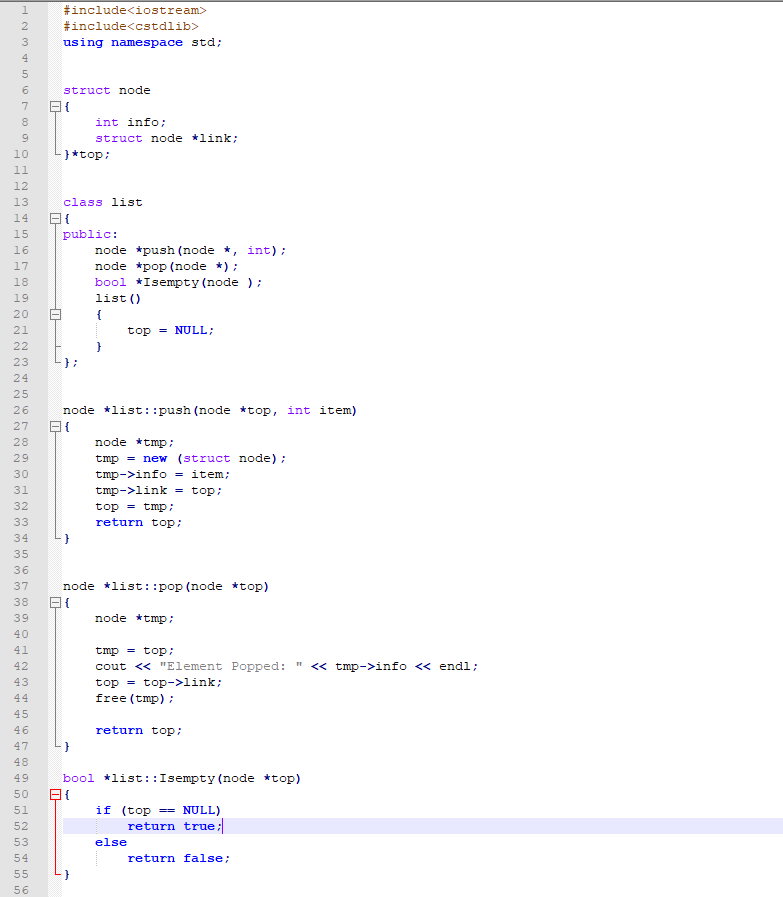Screen dimensions: 783x897
Task: Click the cout "Element Popped: " line
Action: click(x=287, y=666)
